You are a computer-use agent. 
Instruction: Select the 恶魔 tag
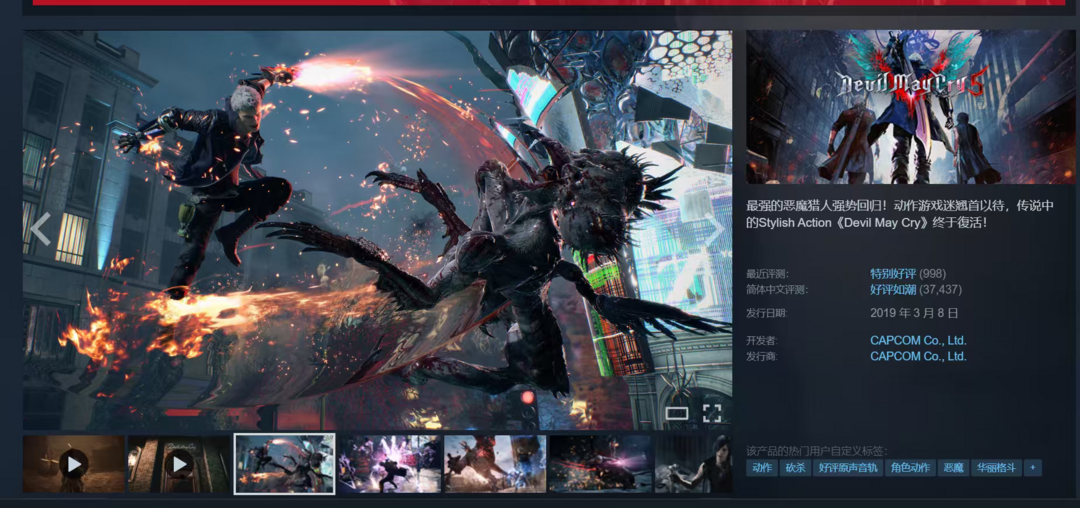[x=953, y=468]
